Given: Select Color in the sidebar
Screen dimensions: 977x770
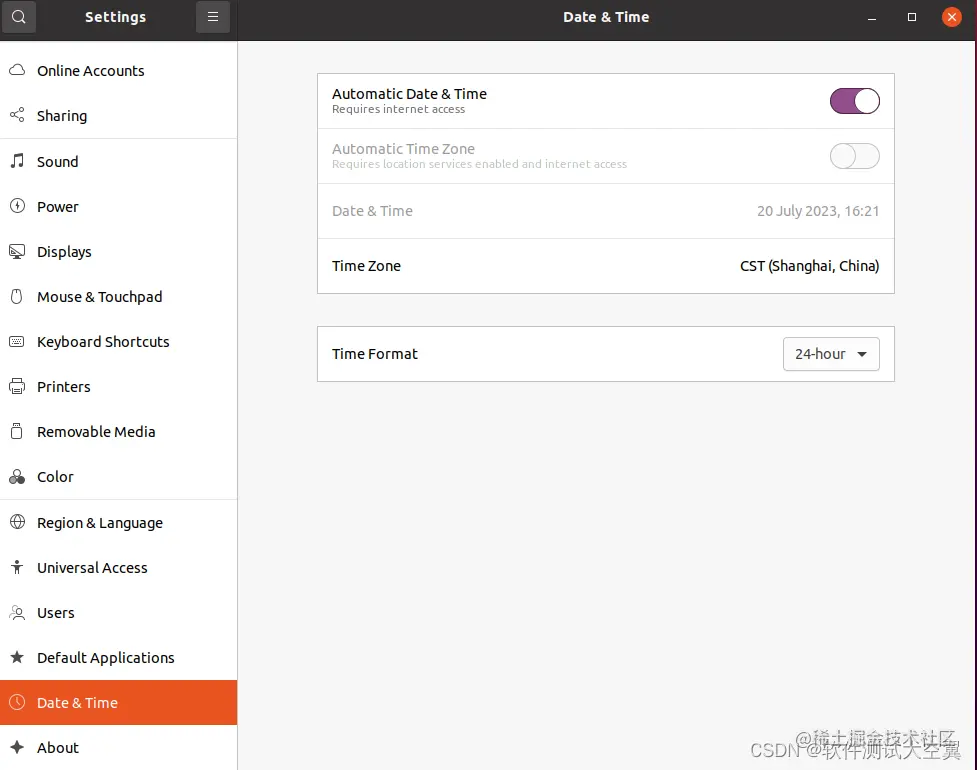Looking at the screenshot, I should tap(118, 477).
